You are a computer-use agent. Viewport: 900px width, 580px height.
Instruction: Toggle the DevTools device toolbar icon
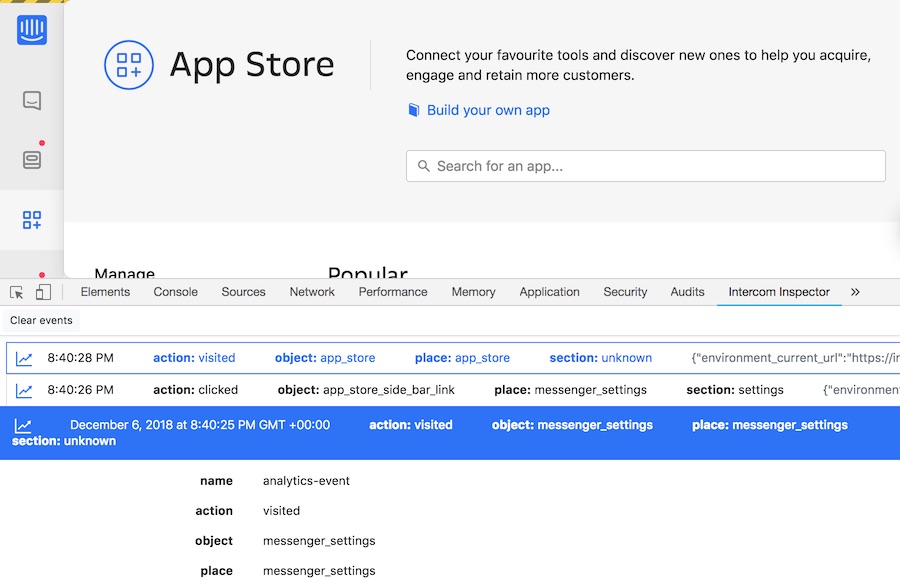coord(43,292)
